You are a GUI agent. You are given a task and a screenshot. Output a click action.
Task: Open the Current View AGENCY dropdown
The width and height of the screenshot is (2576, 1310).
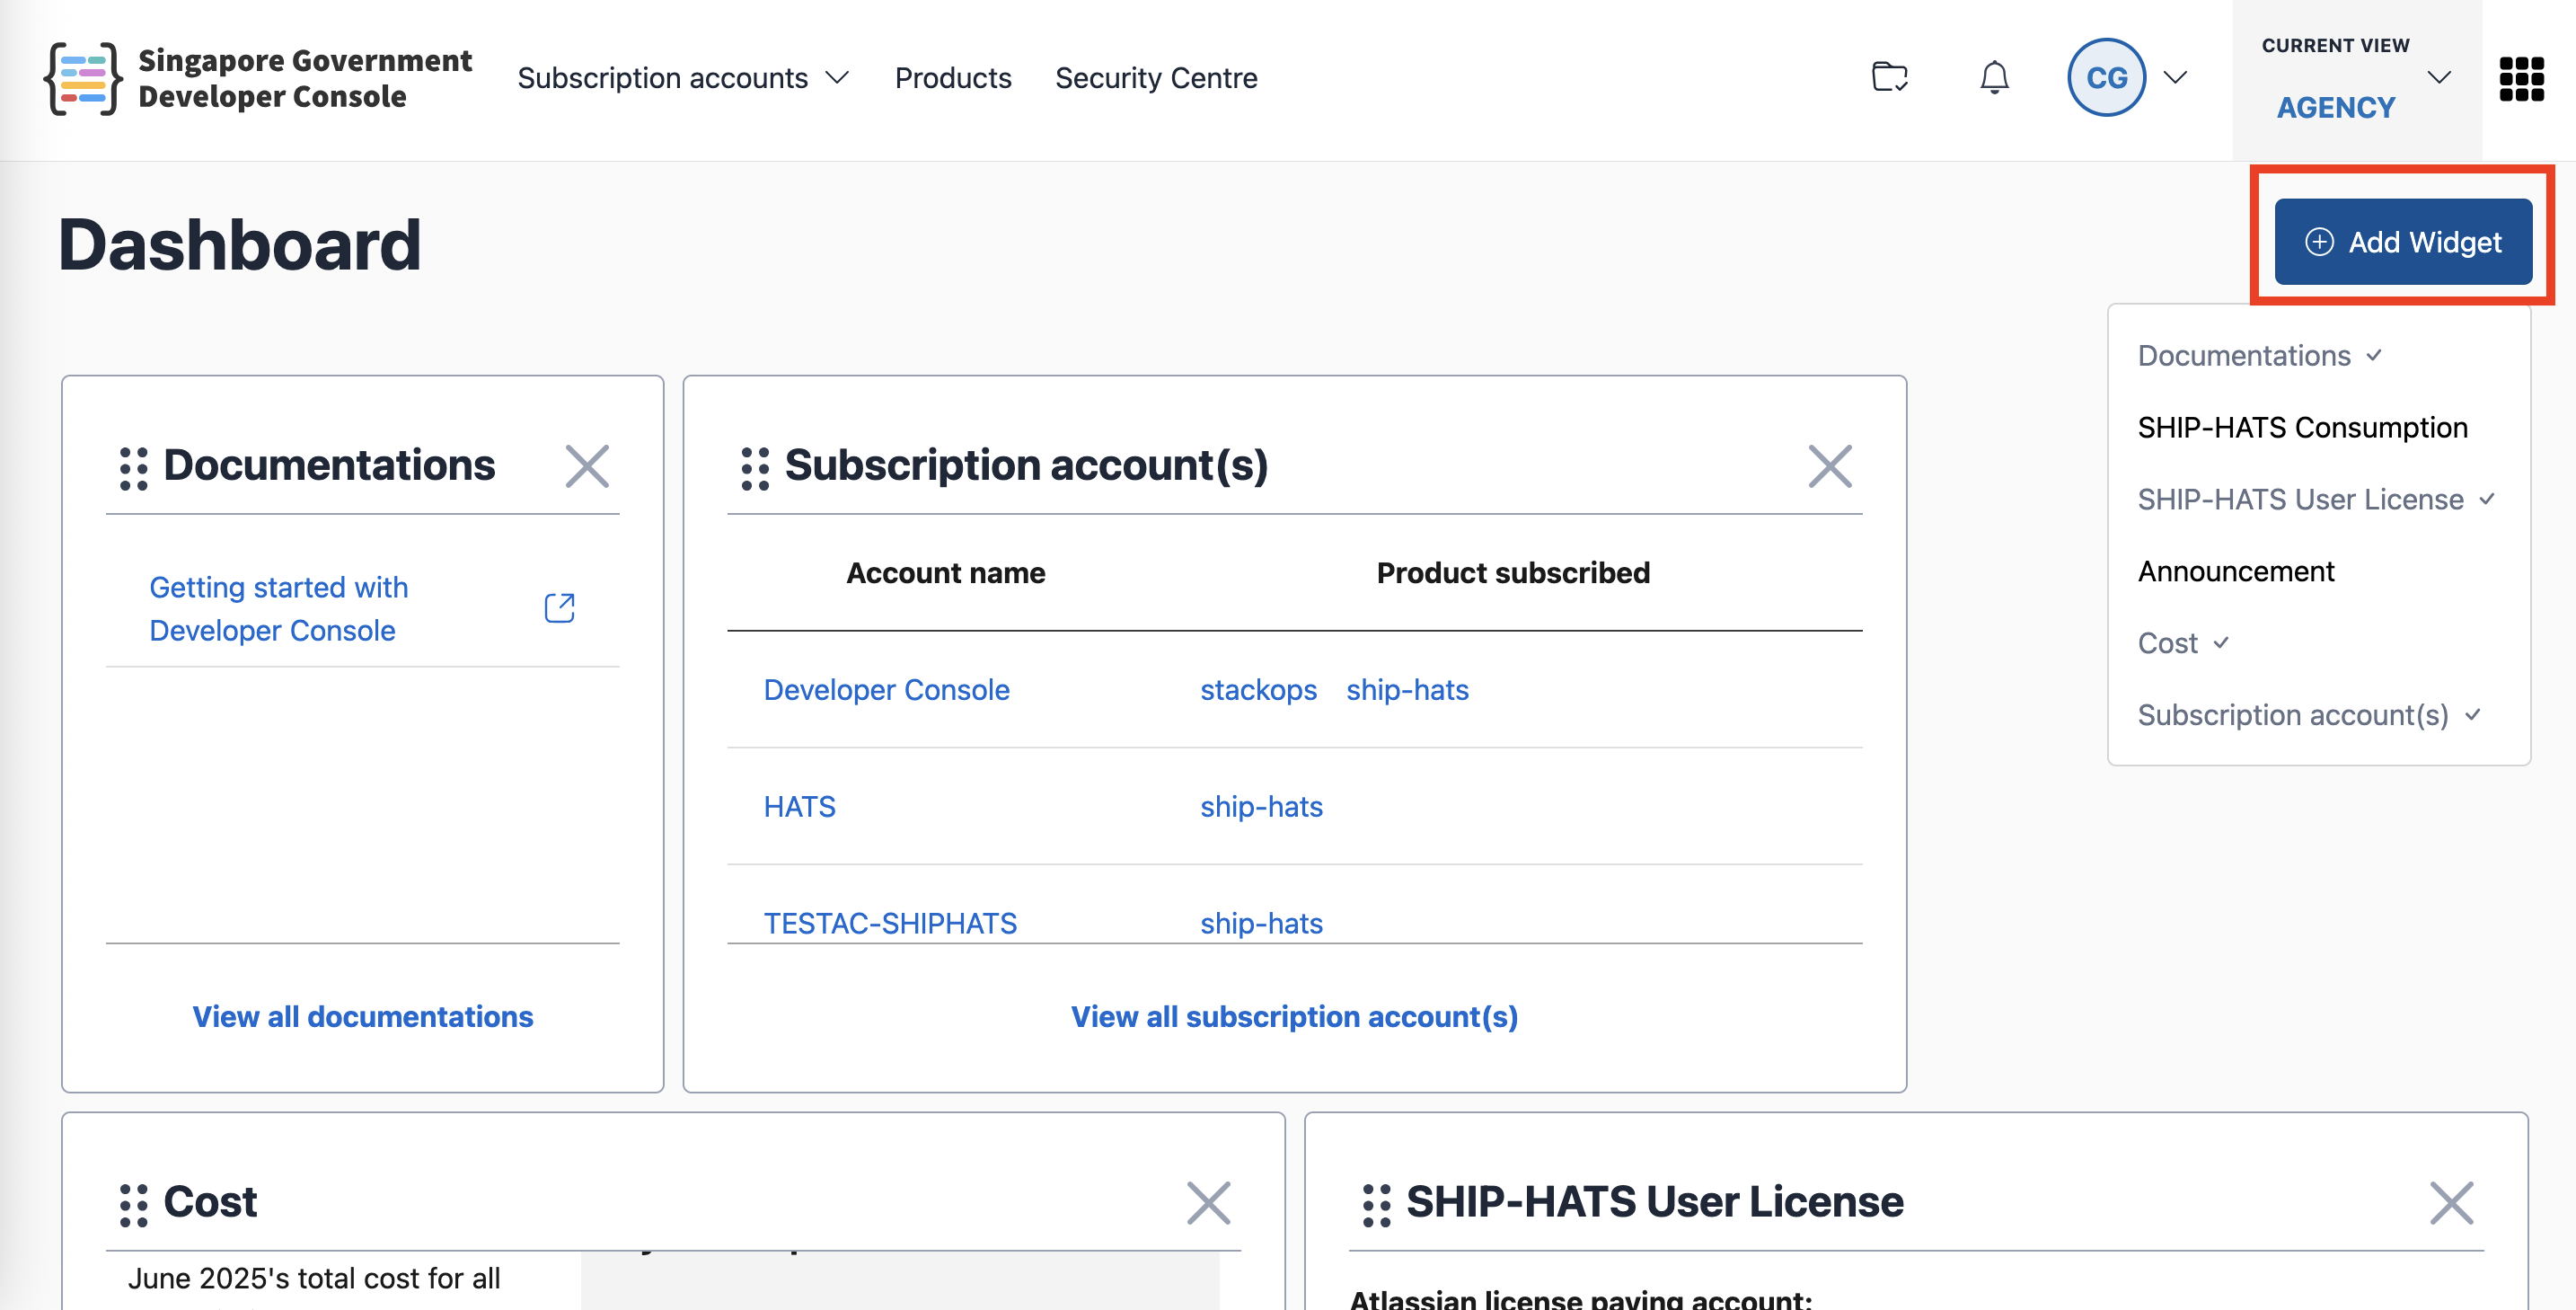pyautogui.click(x=2356, y=78)
